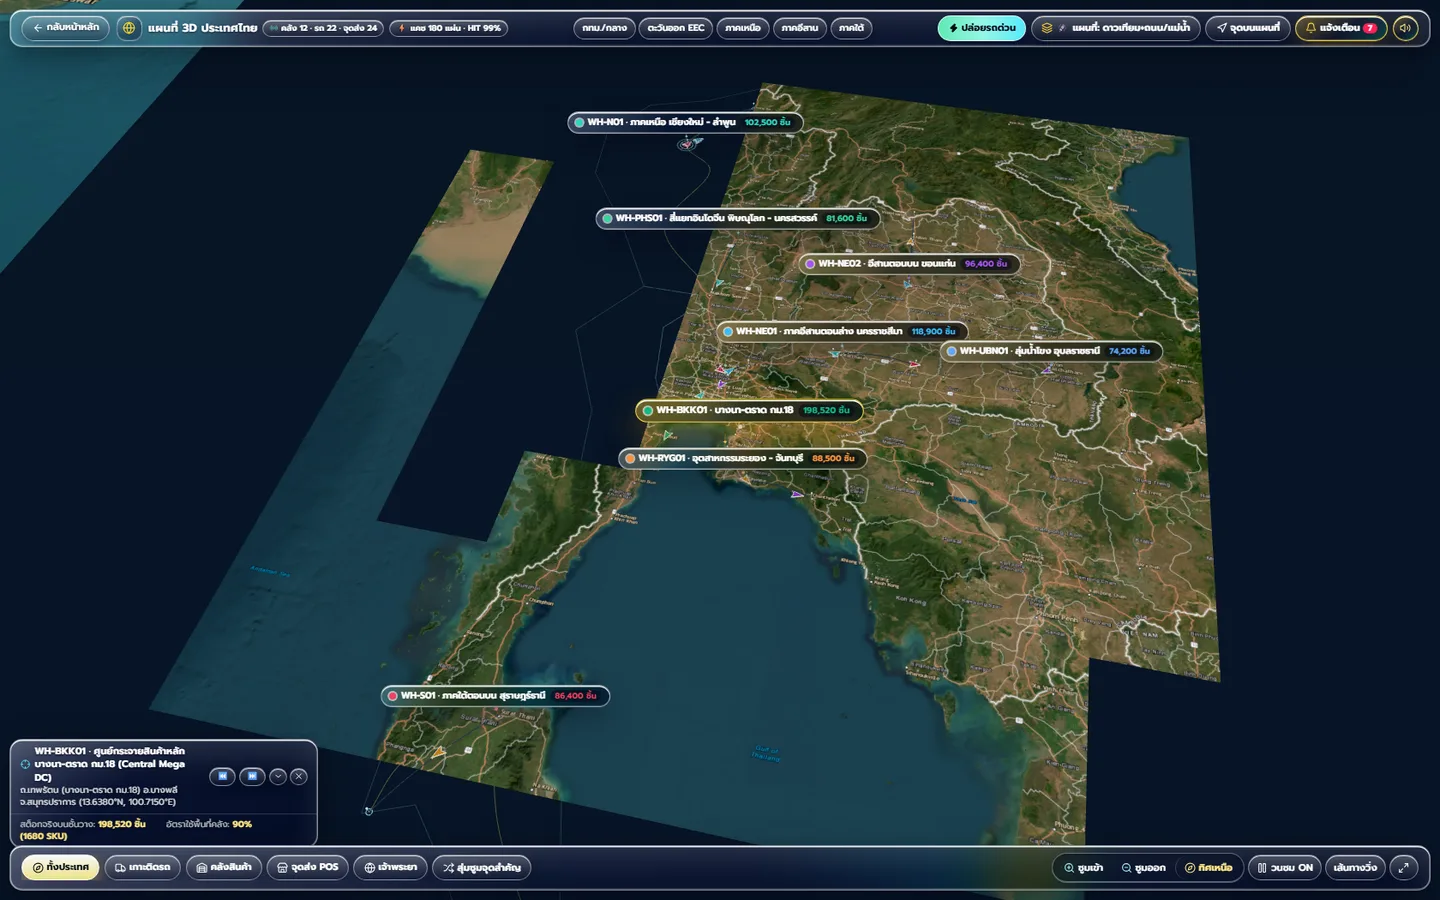Screen dimensions: 1440x900
Task: Select กทม./กลาง region tab
Action: coord(605,28)
